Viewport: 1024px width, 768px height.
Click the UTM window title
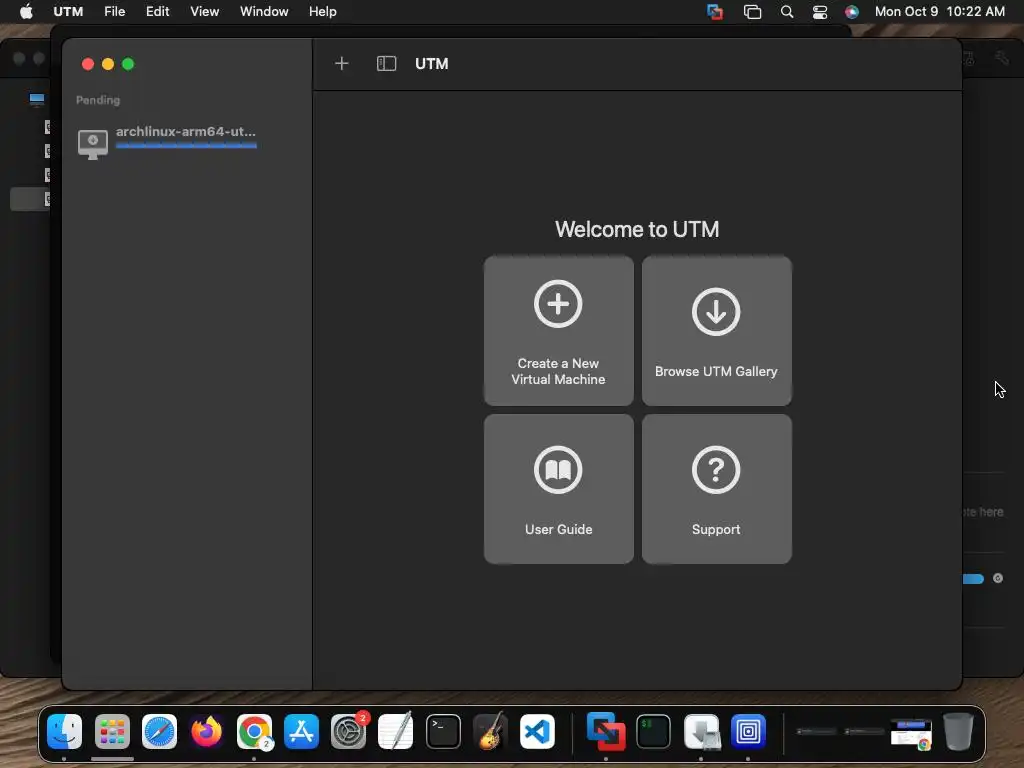pos(432,63)
